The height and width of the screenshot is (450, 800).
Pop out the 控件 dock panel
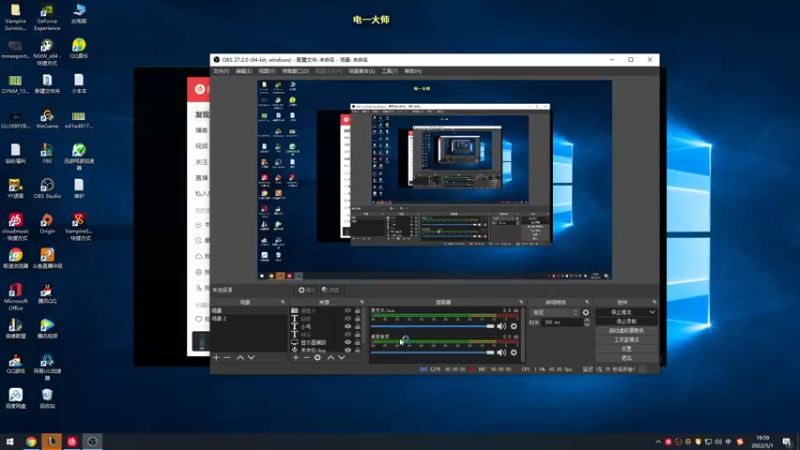point(654,302)
